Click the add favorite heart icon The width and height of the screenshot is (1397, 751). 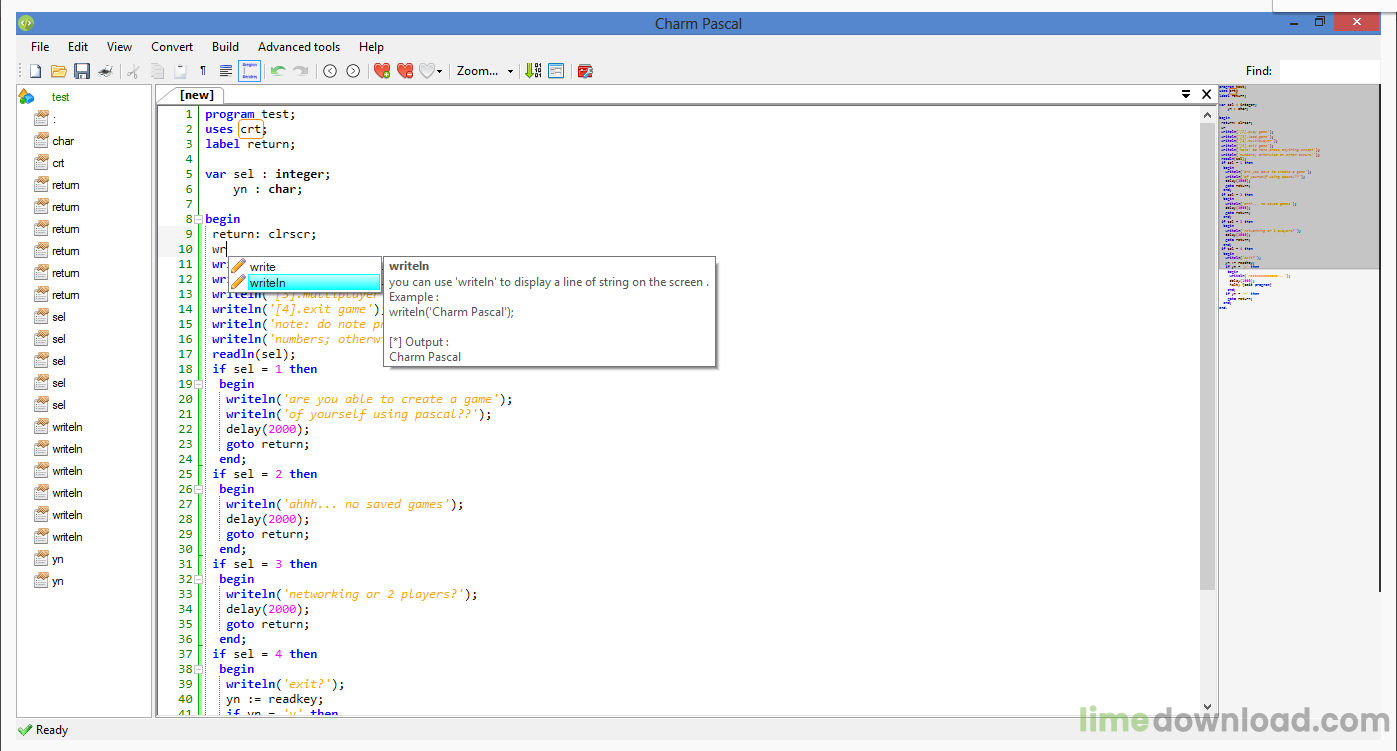point(381,71)
